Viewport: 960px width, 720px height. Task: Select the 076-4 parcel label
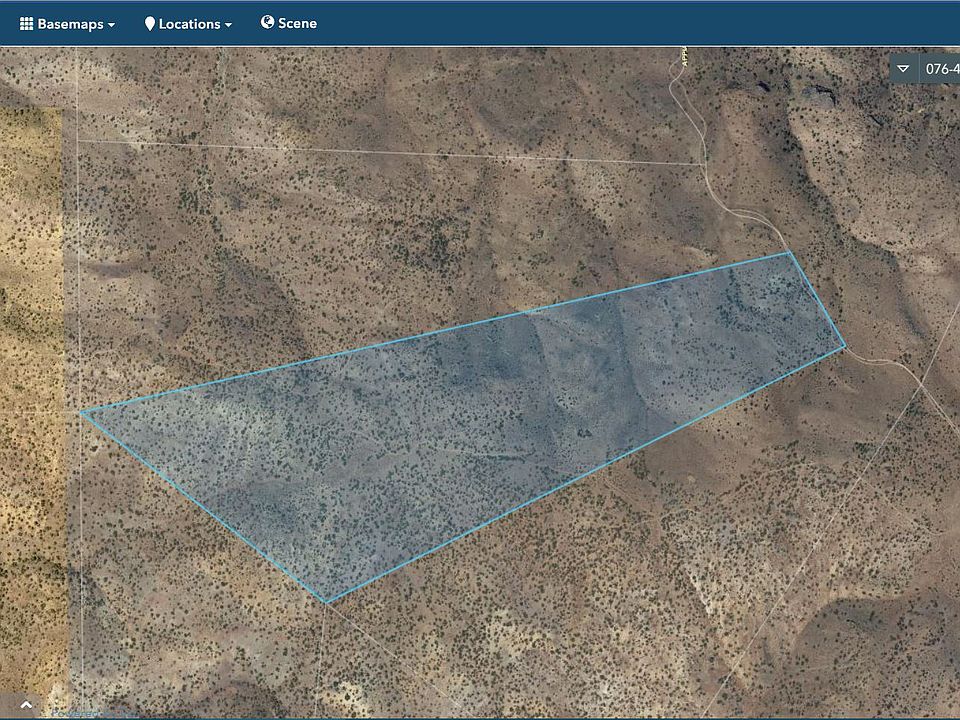[942, 69]
